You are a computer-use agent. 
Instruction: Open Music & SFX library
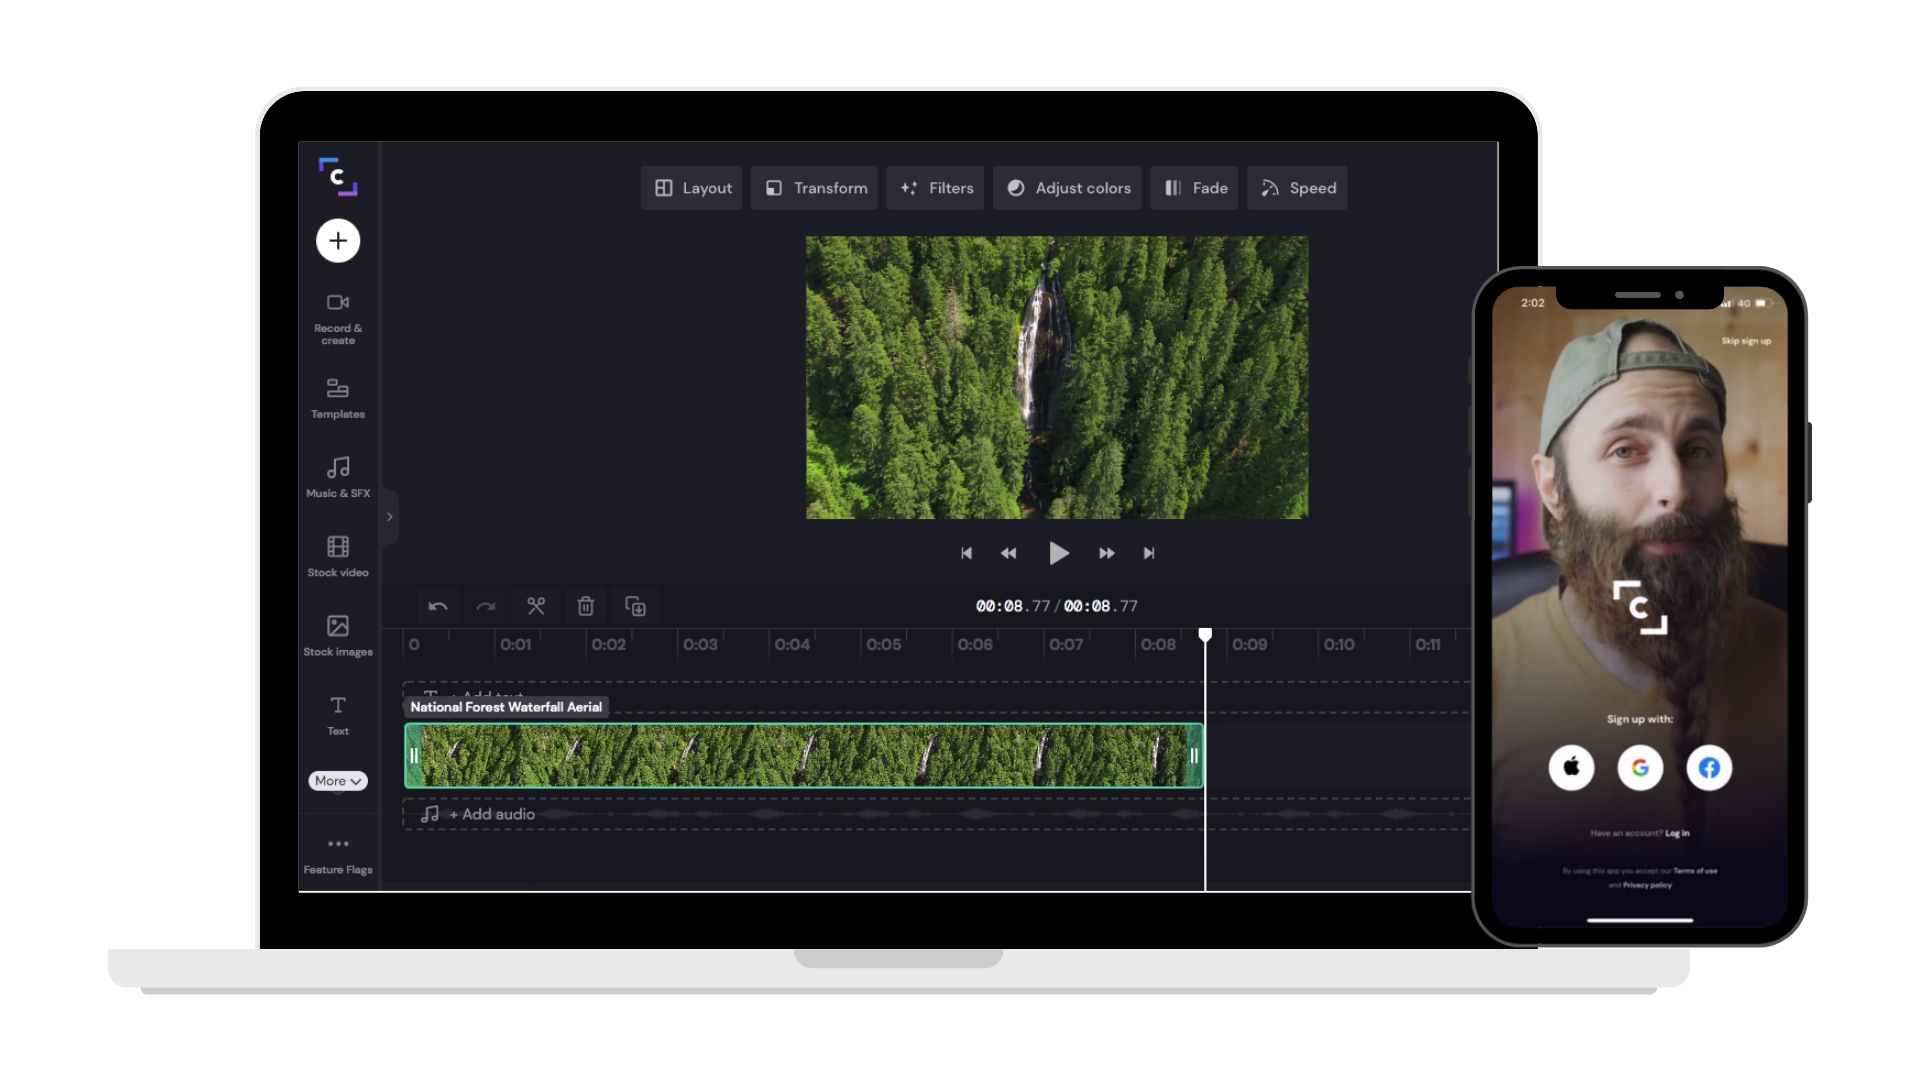[x=338, y=477]
